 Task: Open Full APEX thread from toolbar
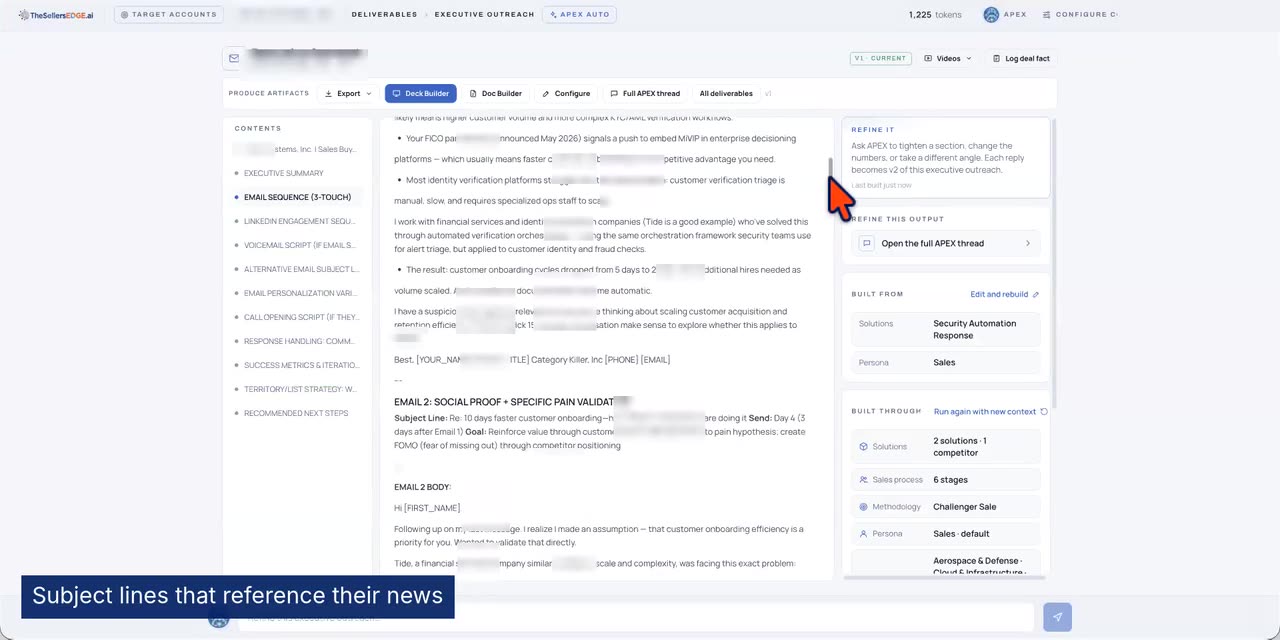[645, 93]
